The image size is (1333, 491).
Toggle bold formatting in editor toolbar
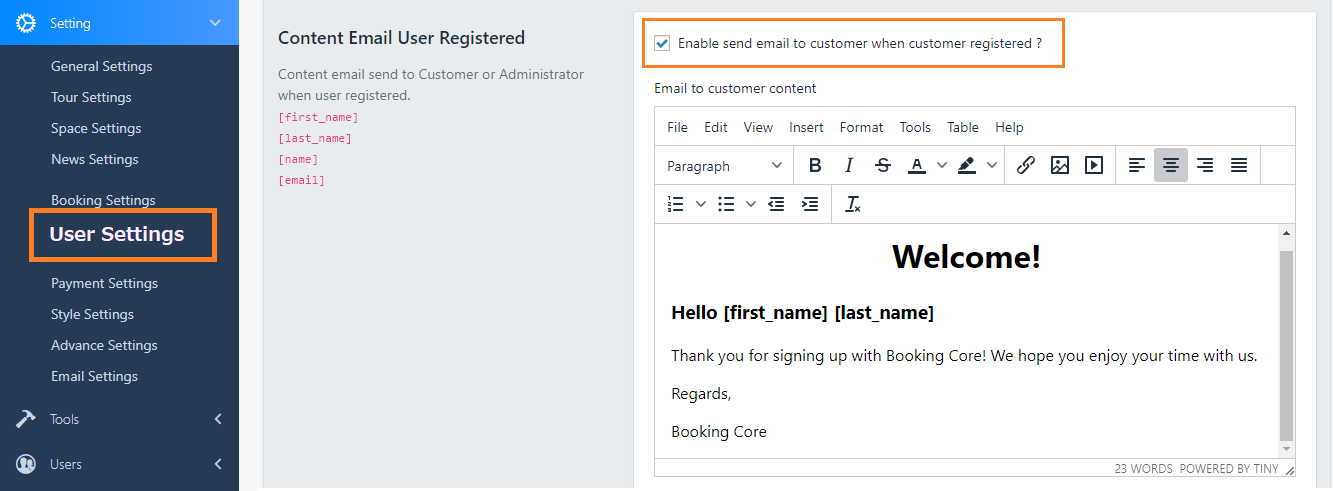tap(815, 166)
